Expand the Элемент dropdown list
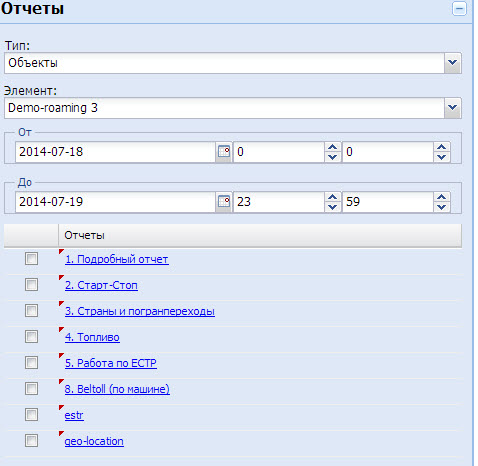This screenshot has height=466, width=478. (x=452, y=108)
